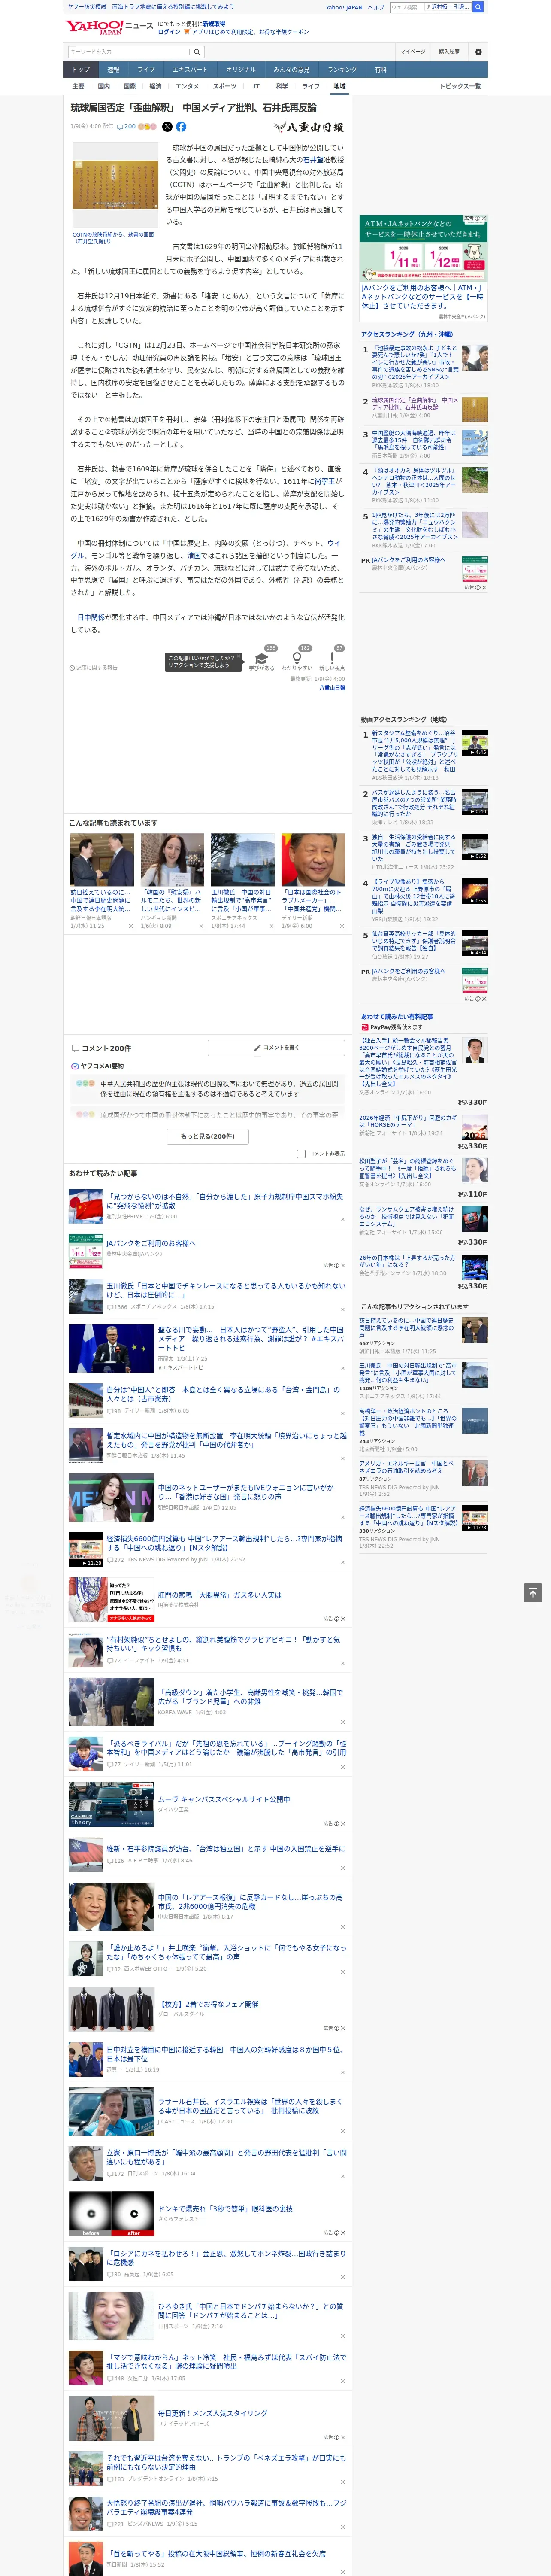Click 記事に関する報告 report icon link
The height and width of the screenshot is (2576, 551).
click(x=93, y=667)
